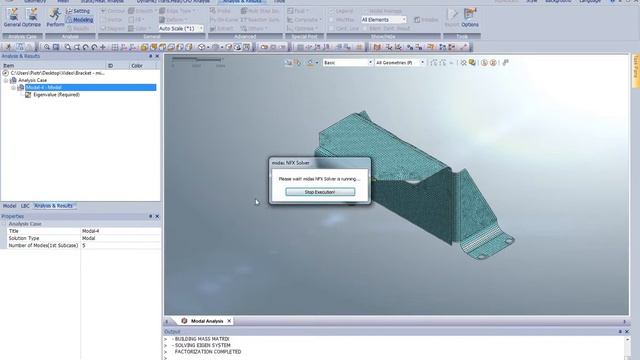Edit the Title field value Modal-4

[121, 231]
